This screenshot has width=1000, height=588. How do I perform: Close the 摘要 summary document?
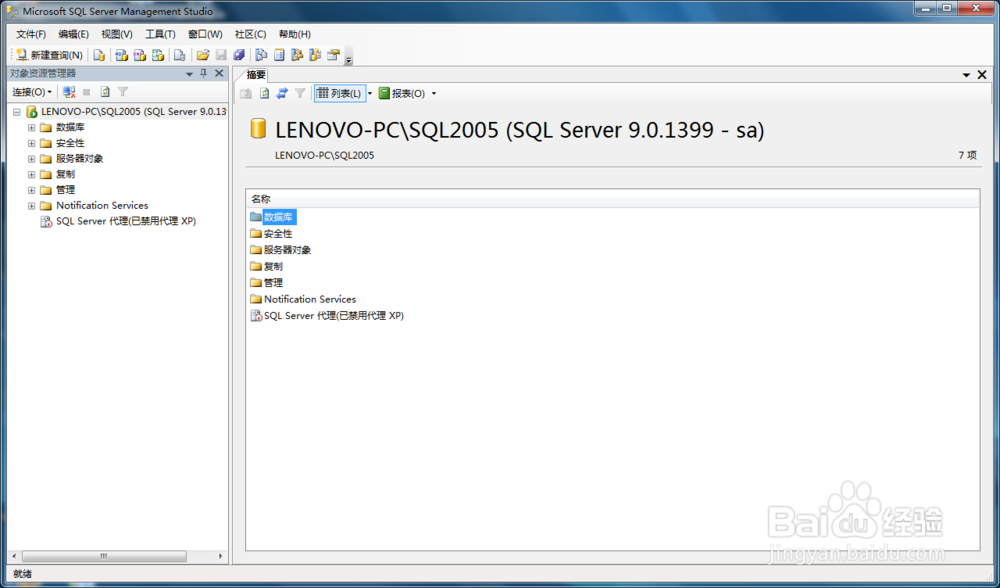point(982,75)
